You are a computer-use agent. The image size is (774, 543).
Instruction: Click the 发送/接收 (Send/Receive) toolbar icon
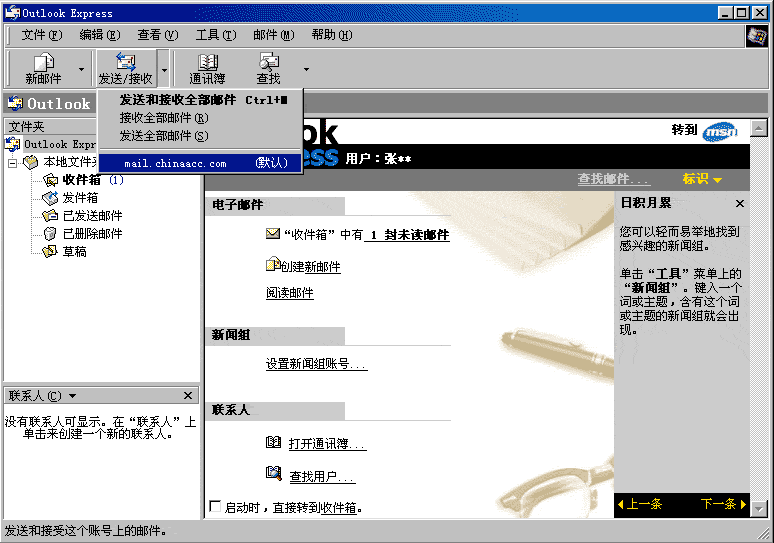click(x=125, y=62)
